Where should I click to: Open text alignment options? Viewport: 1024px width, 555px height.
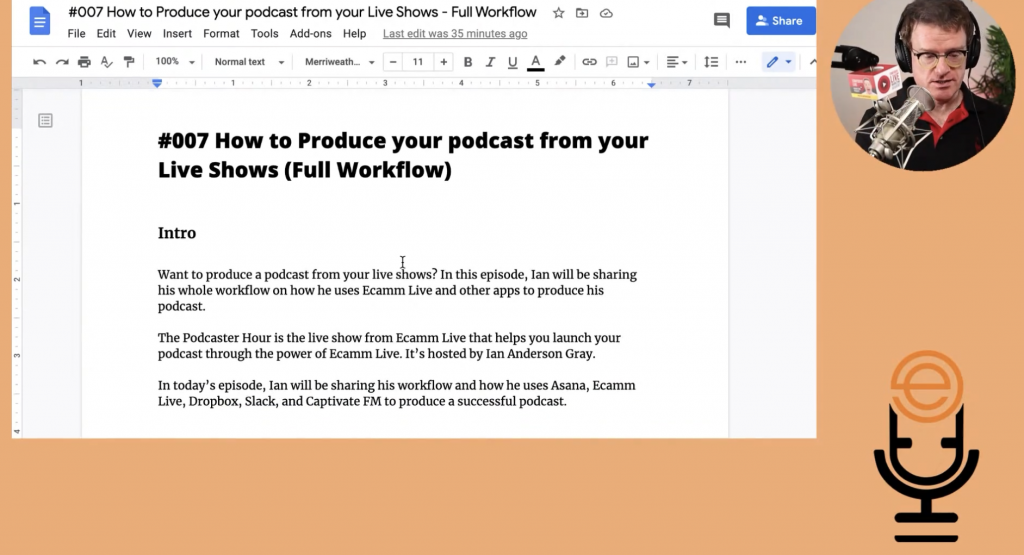[x=676, y=62]
